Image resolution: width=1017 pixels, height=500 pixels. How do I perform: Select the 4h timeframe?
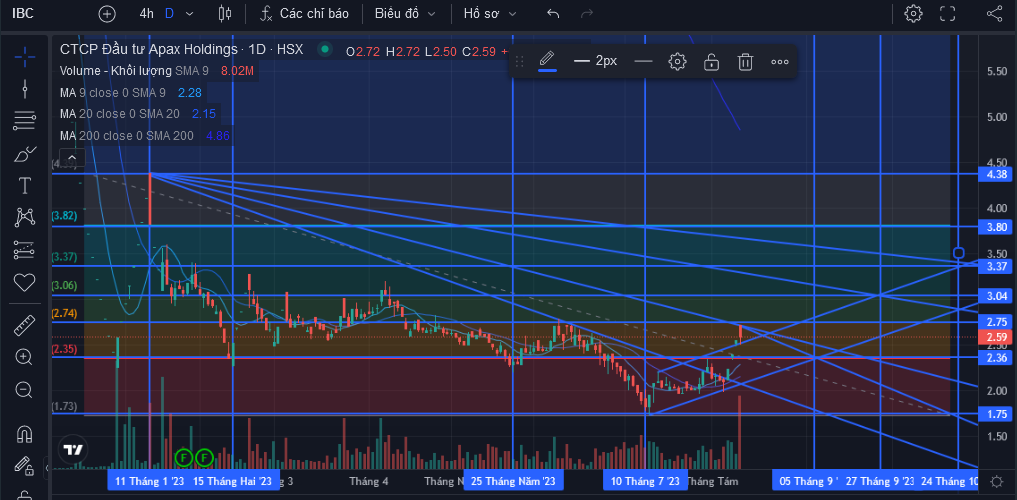click(147, 14)
